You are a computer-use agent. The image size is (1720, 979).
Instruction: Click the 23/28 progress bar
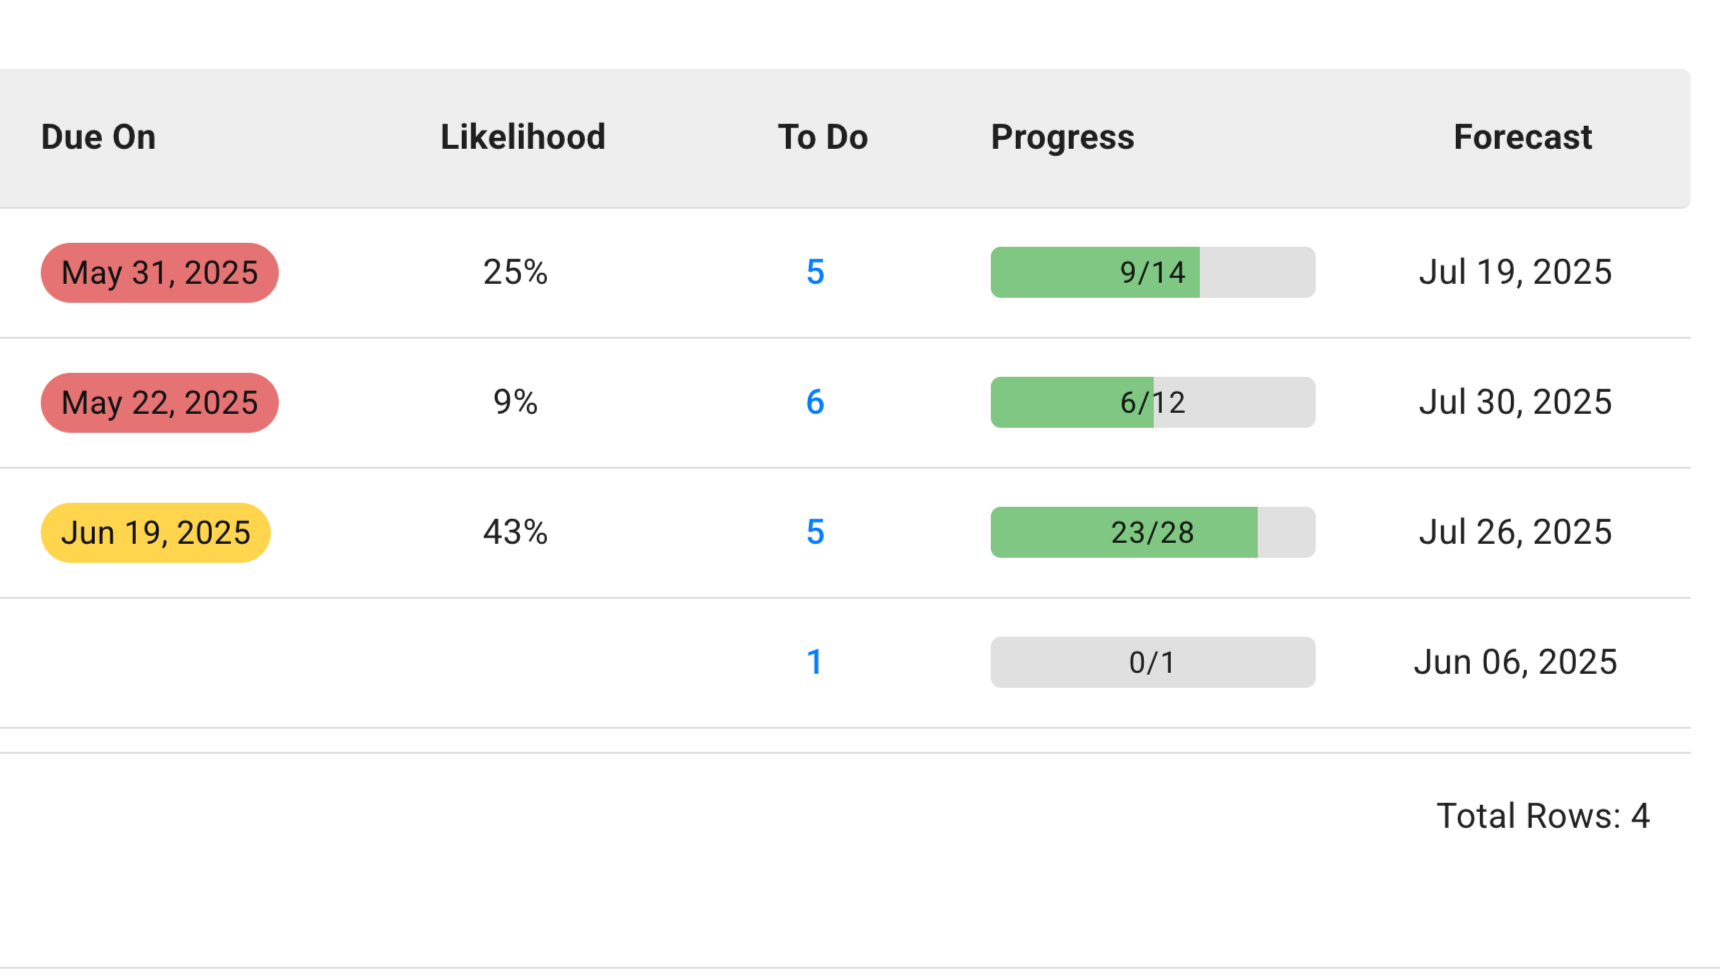[1152, 532]
